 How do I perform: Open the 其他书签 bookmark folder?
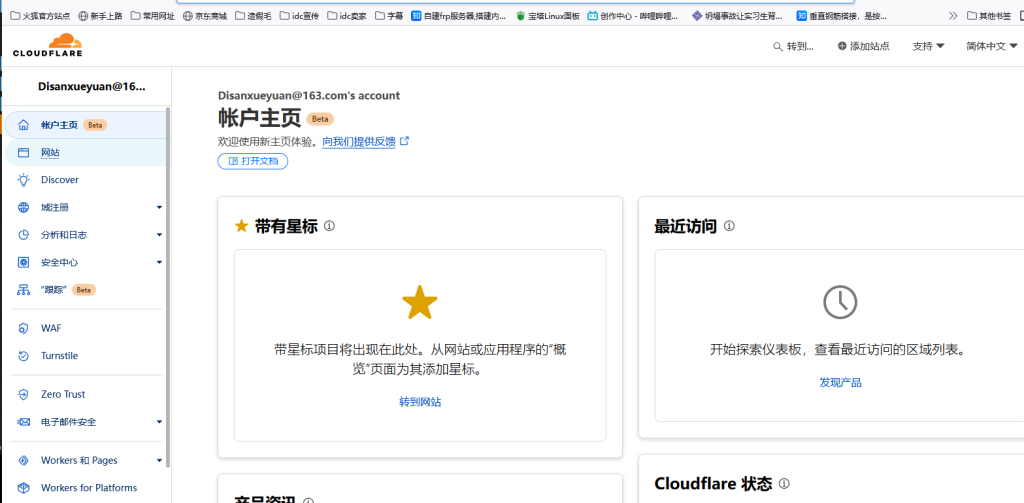(991, 16)
